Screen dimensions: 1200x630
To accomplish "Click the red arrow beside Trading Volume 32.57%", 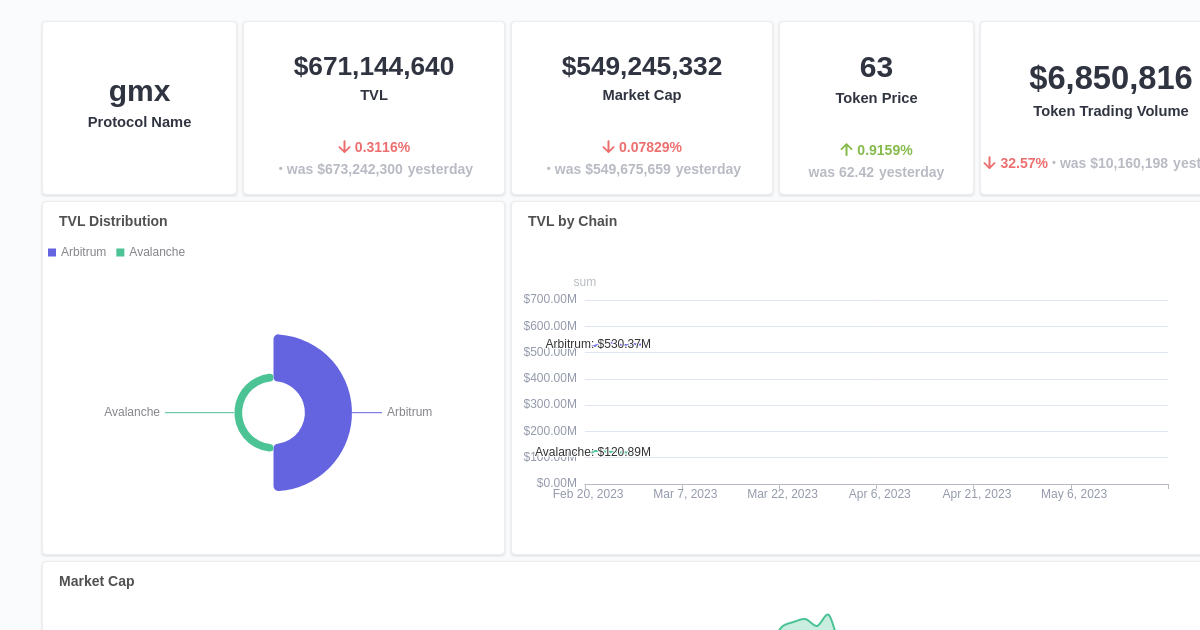I will tap(989, 162).
